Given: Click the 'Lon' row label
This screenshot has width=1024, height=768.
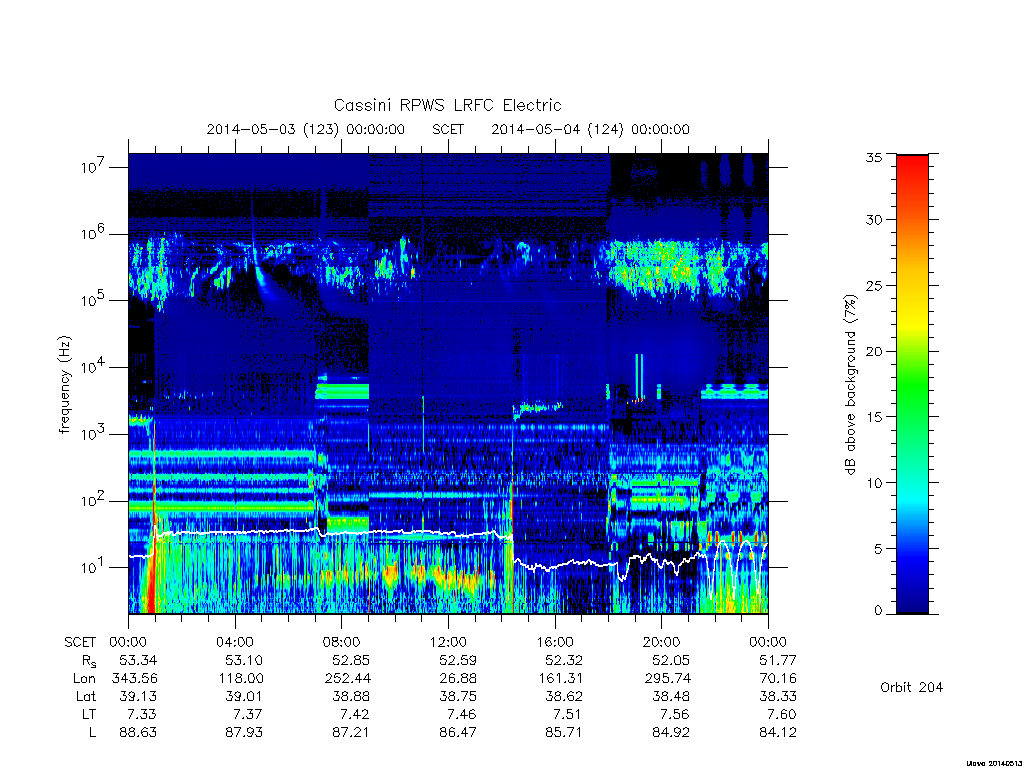Looking at the screenshot, I should tap(84, 679).
